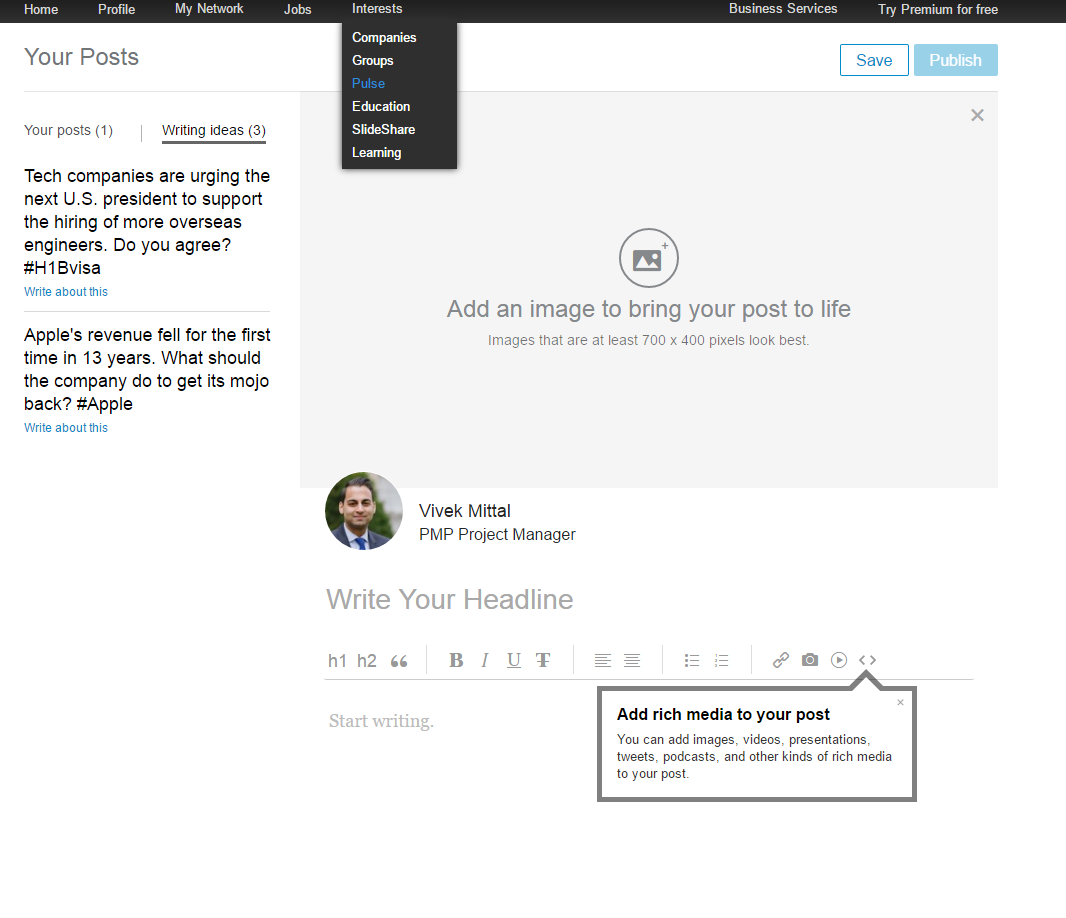Select SlideShare from the Interests dropdown
The width and height of the screenshot is (1066, 918).
(383, 129)
